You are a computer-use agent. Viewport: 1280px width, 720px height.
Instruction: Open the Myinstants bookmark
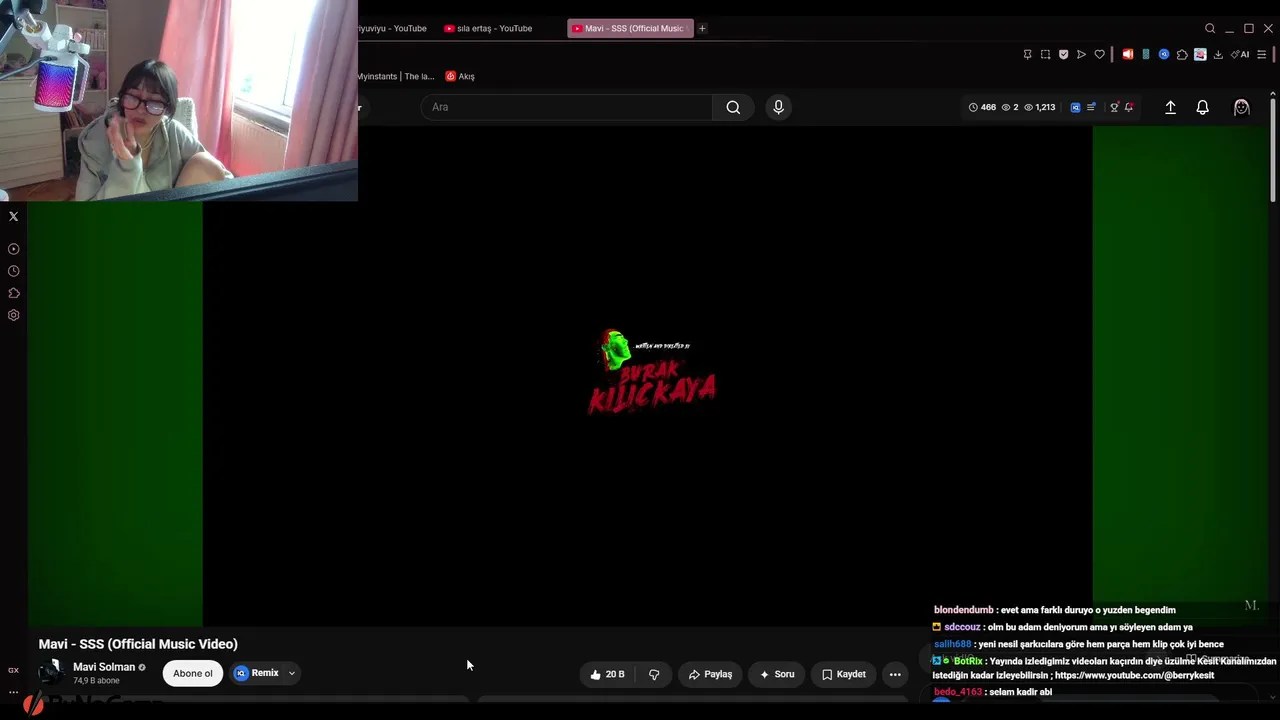pyautogui.click(x=396, y=76)
